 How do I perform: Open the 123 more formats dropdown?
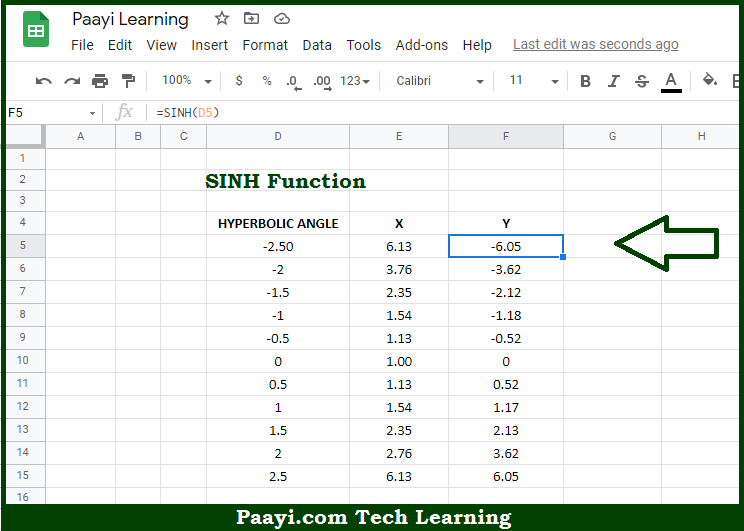tap(354, 81)
